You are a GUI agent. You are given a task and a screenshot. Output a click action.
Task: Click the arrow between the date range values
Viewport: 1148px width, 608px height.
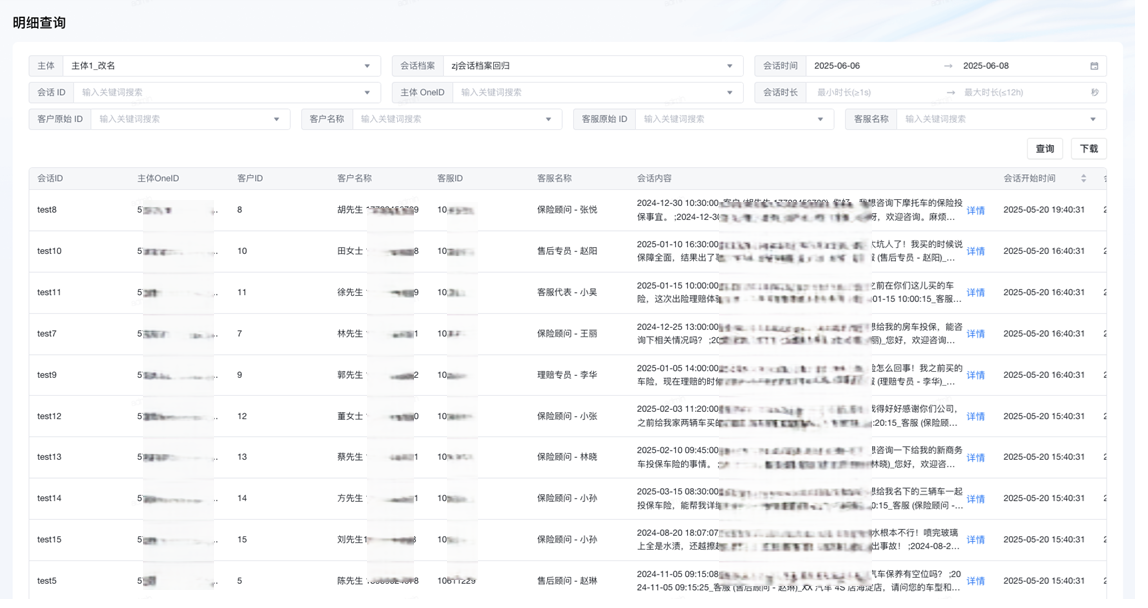pos(948,66)
